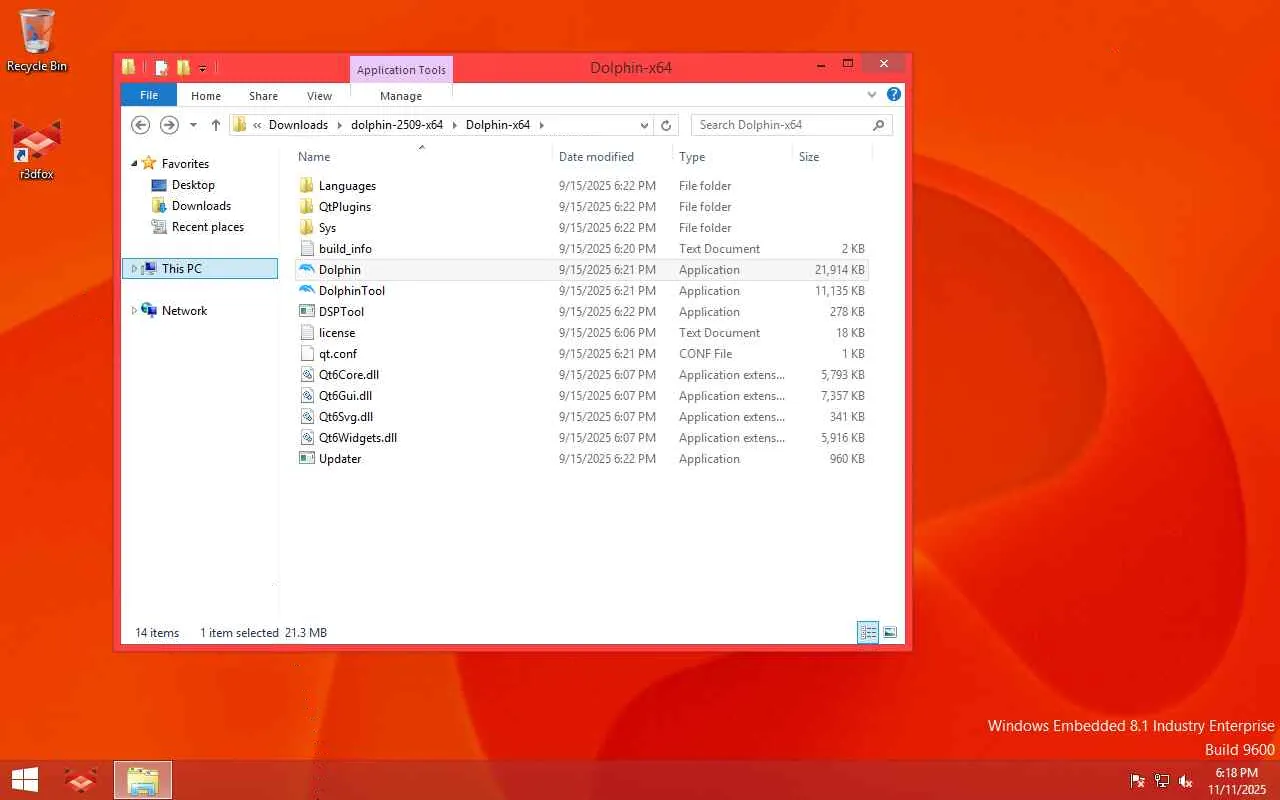
Task: Expand the ribbon with the chevron
Action: [872, 95]
